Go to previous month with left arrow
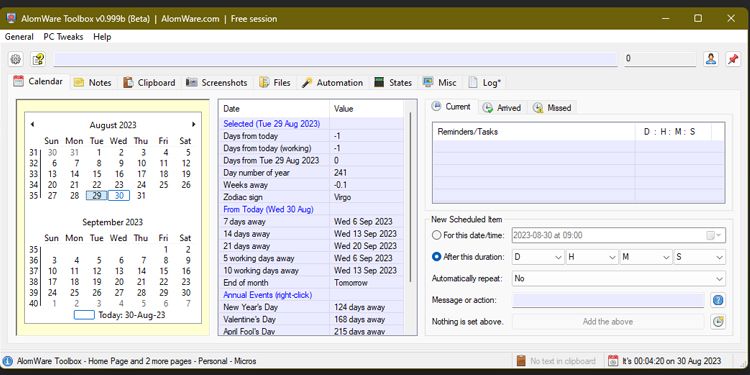This screenshot has height=375, width=750. pyautogui.click(x=32, y=124)
